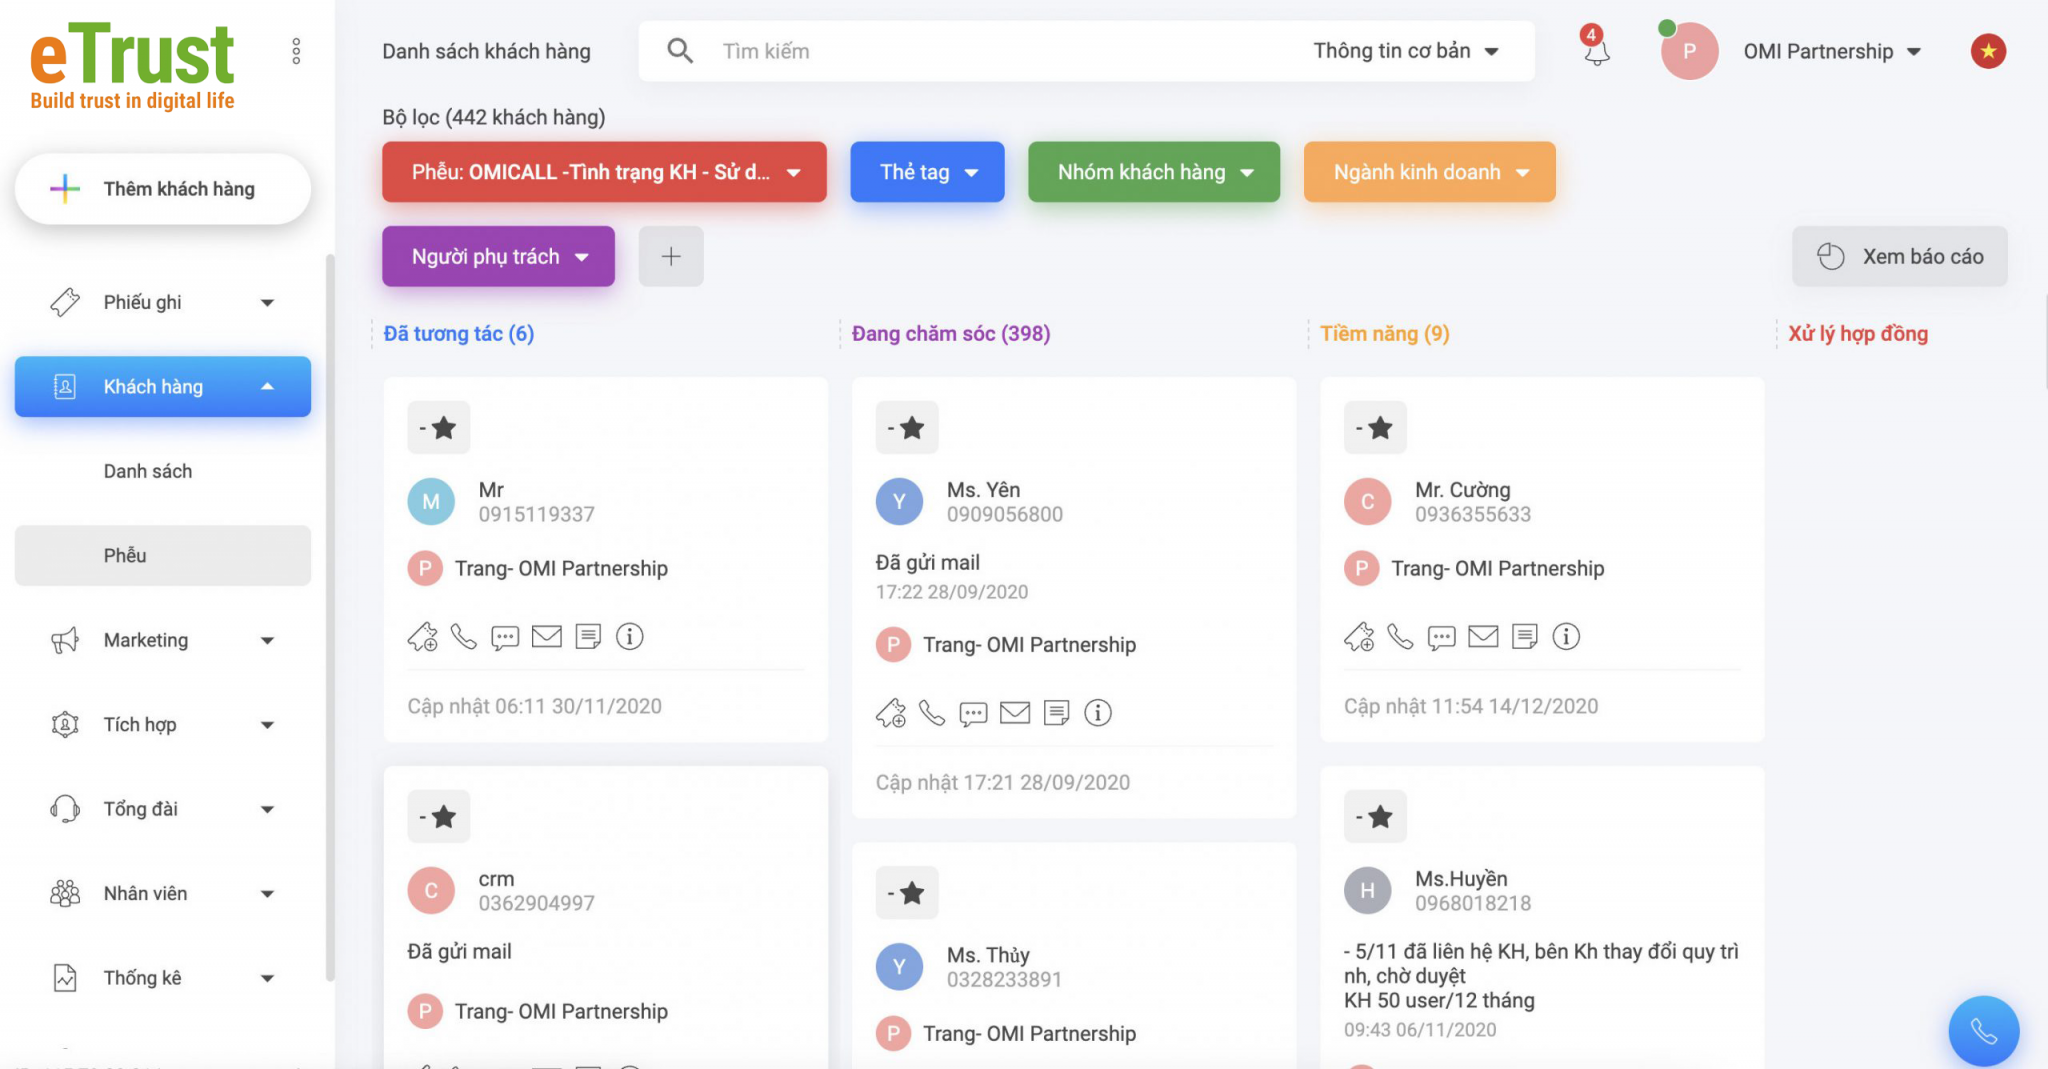This screenshot has width=2048, height=1069.
Task: Click the Tìm kiếm search field
Action: click(1000, 51)
